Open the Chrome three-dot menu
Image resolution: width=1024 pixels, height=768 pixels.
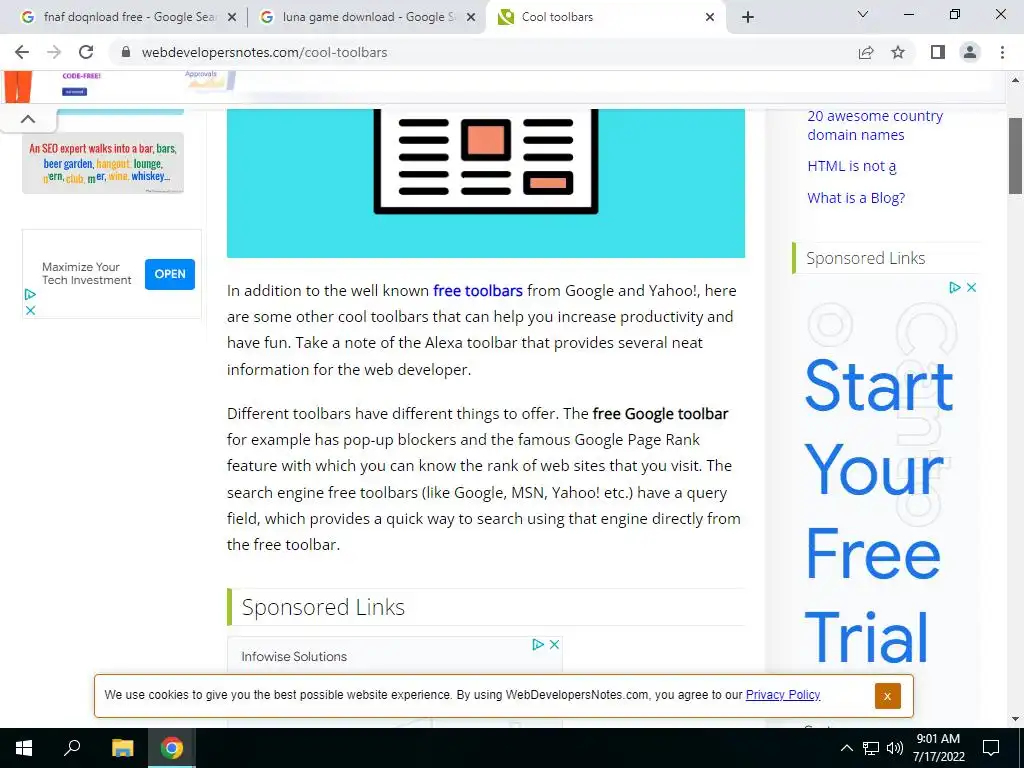(x=1002, y=52)
